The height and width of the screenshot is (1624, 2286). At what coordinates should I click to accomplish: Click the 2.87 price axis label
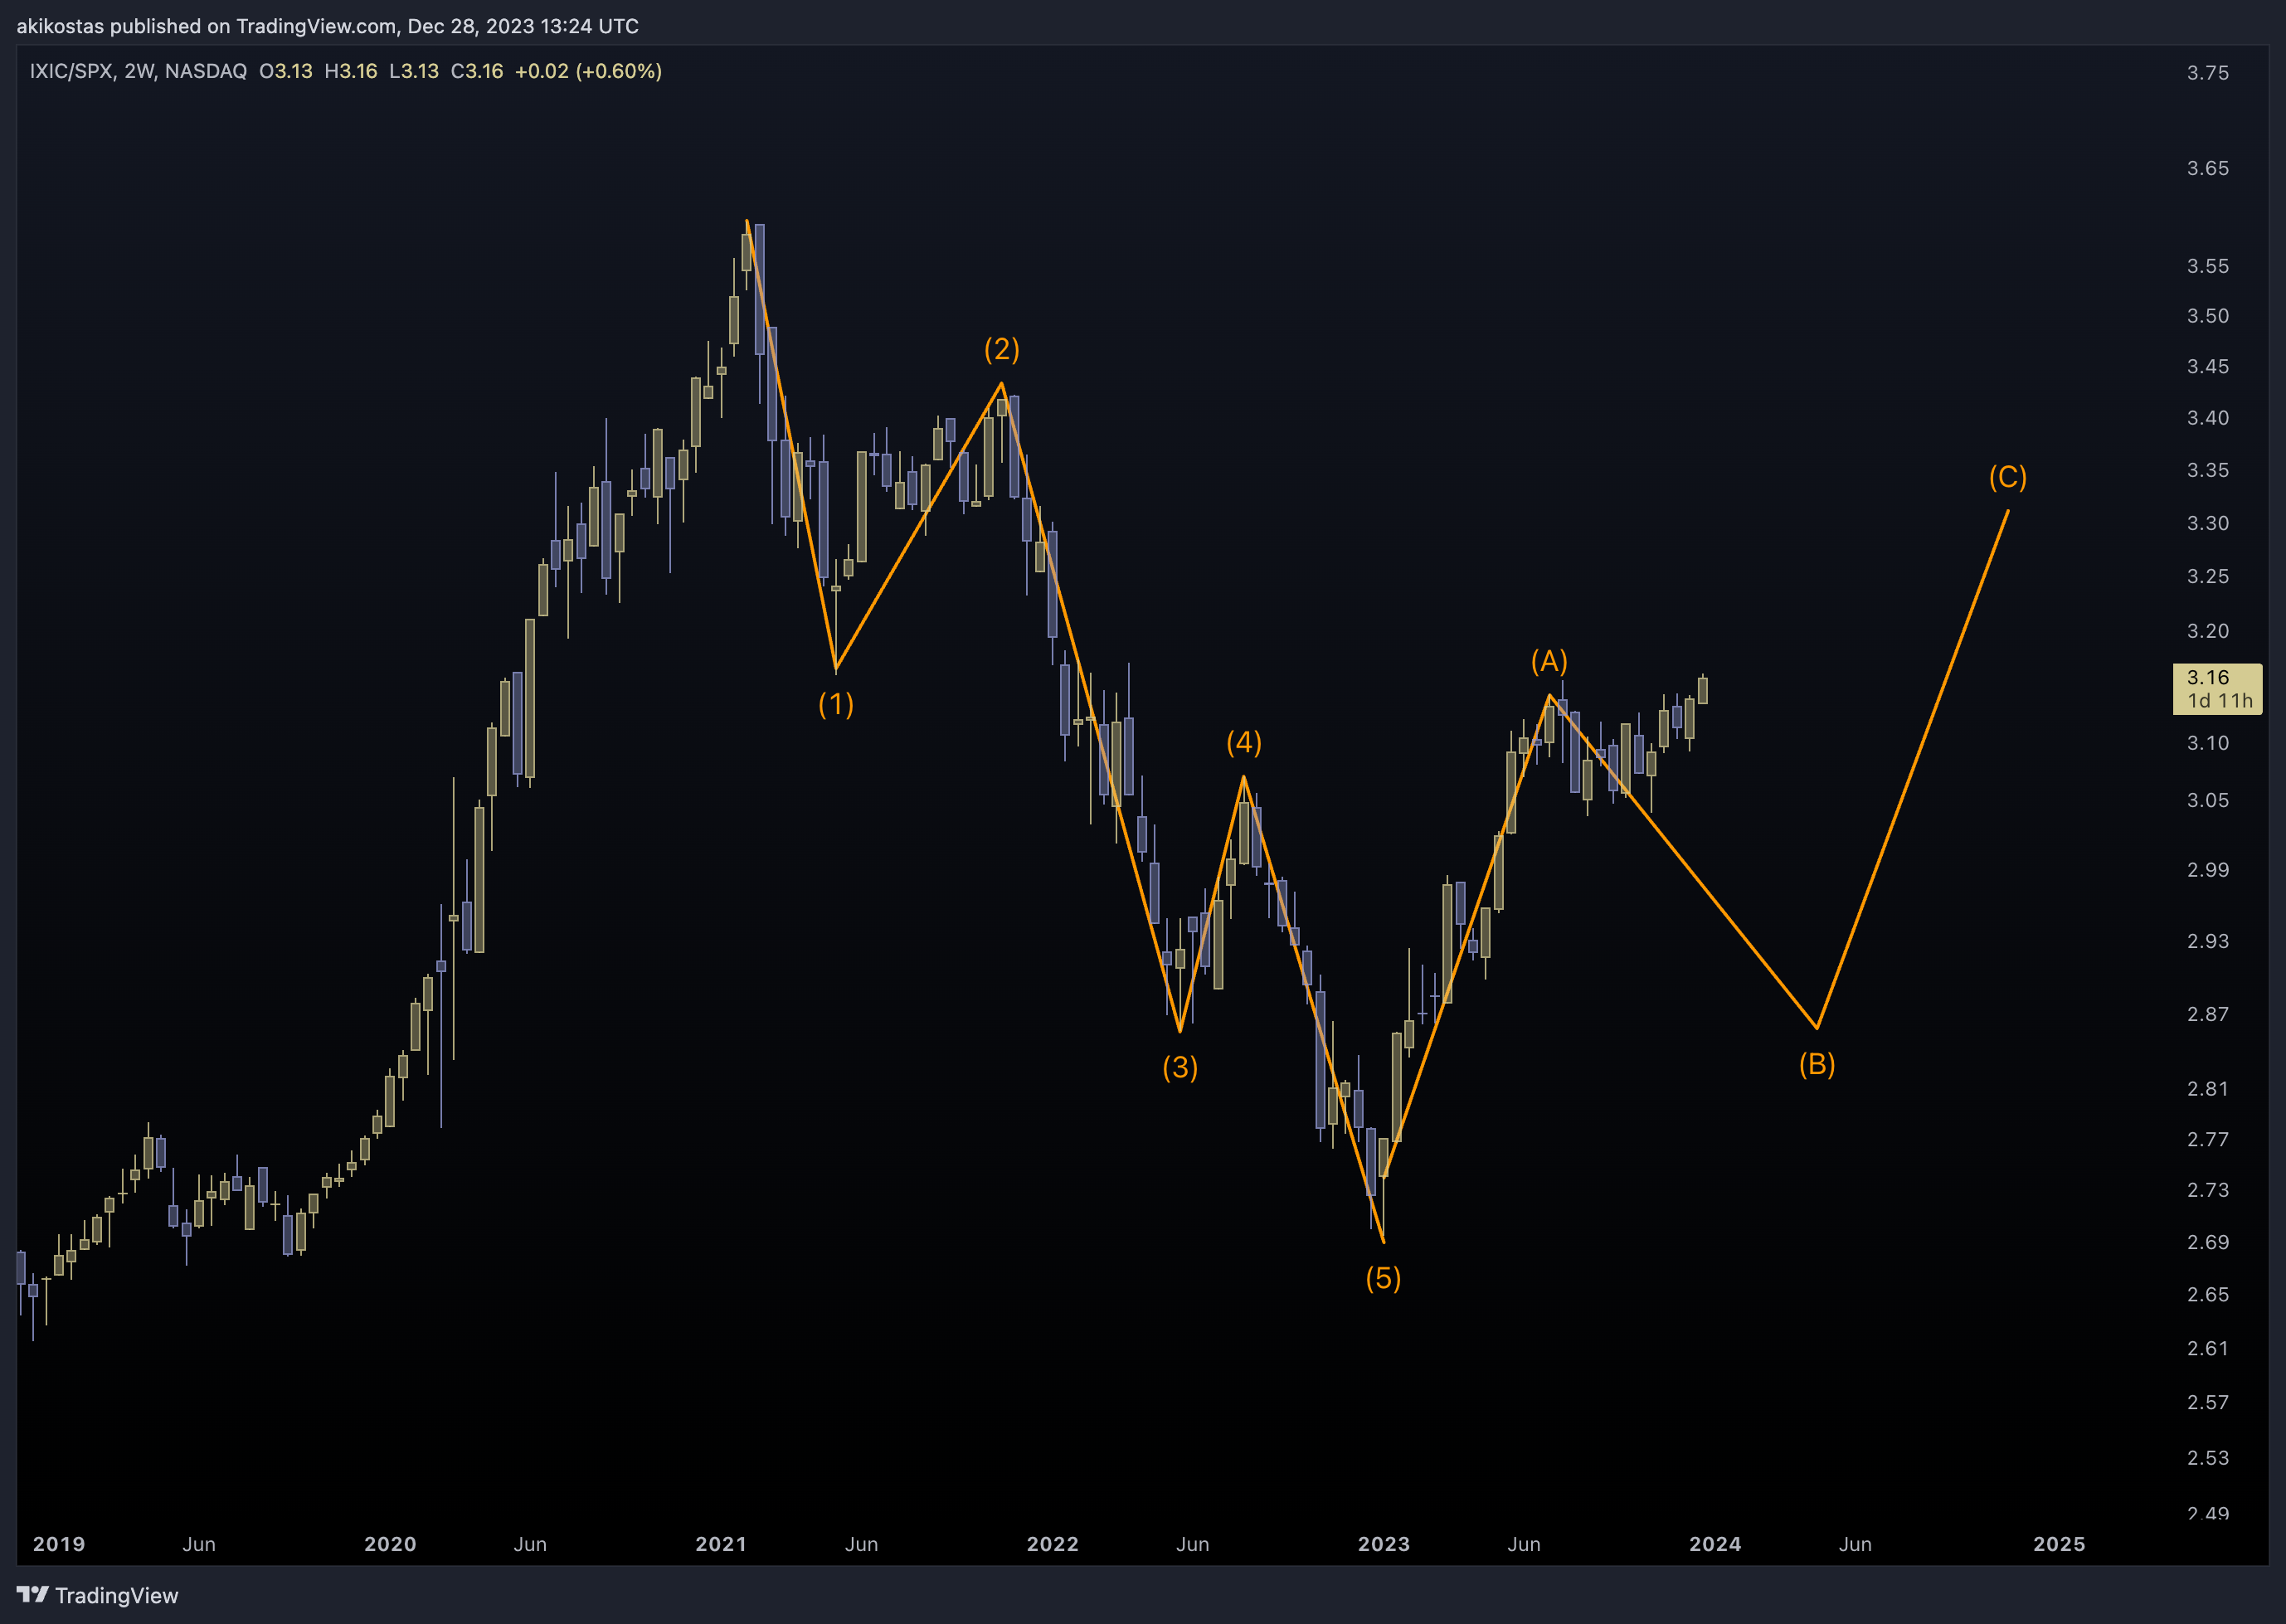pos(2208,1014)
